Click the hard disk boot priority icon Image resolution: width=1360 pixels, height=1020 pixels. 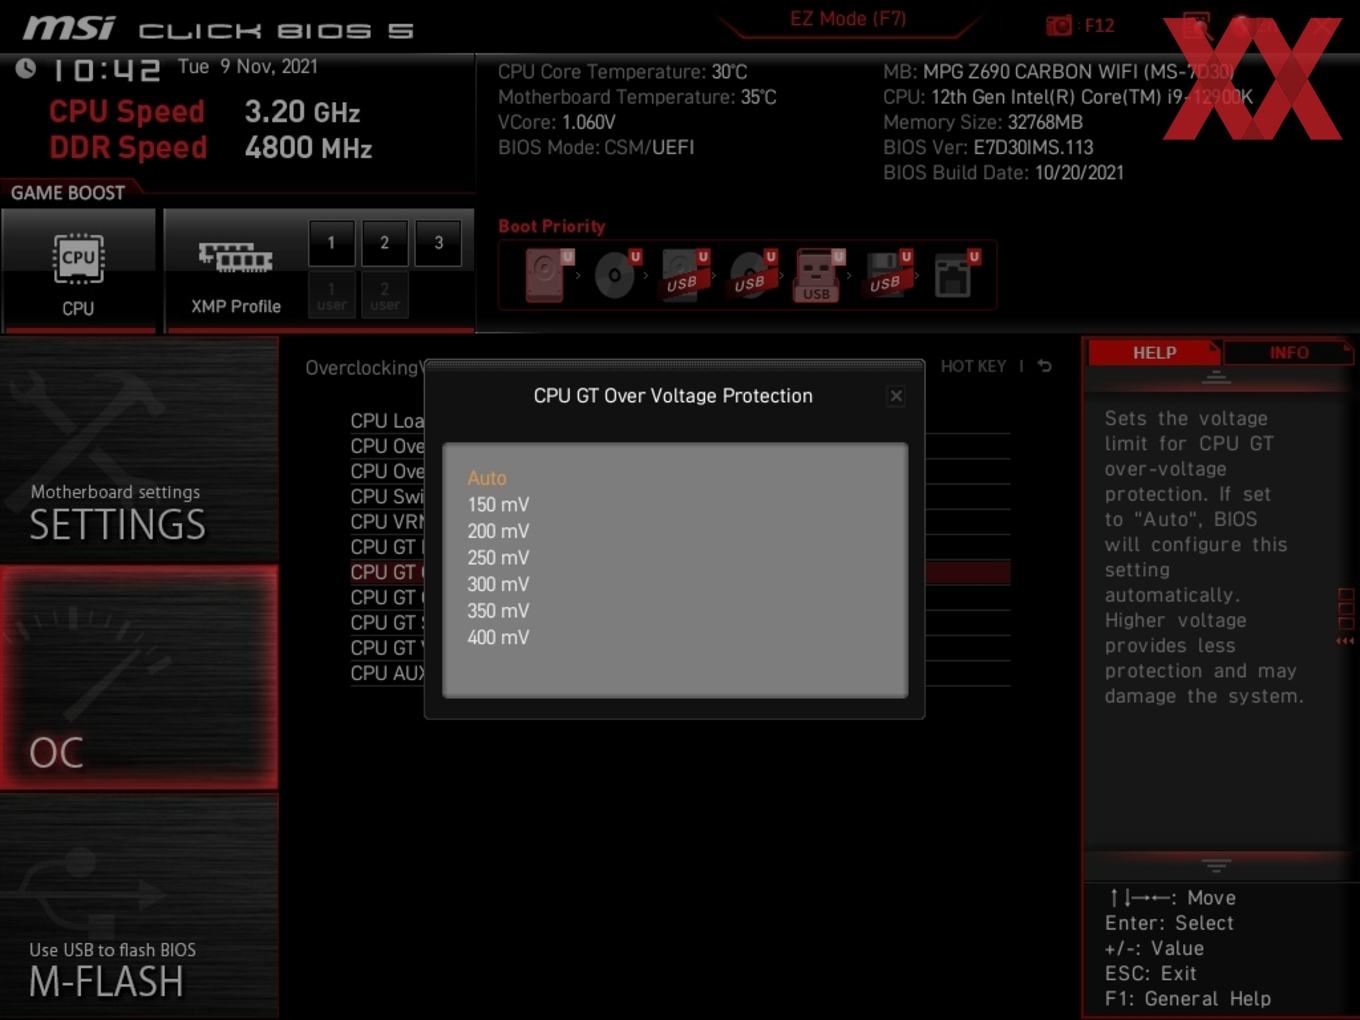click(x=548, y=274)
